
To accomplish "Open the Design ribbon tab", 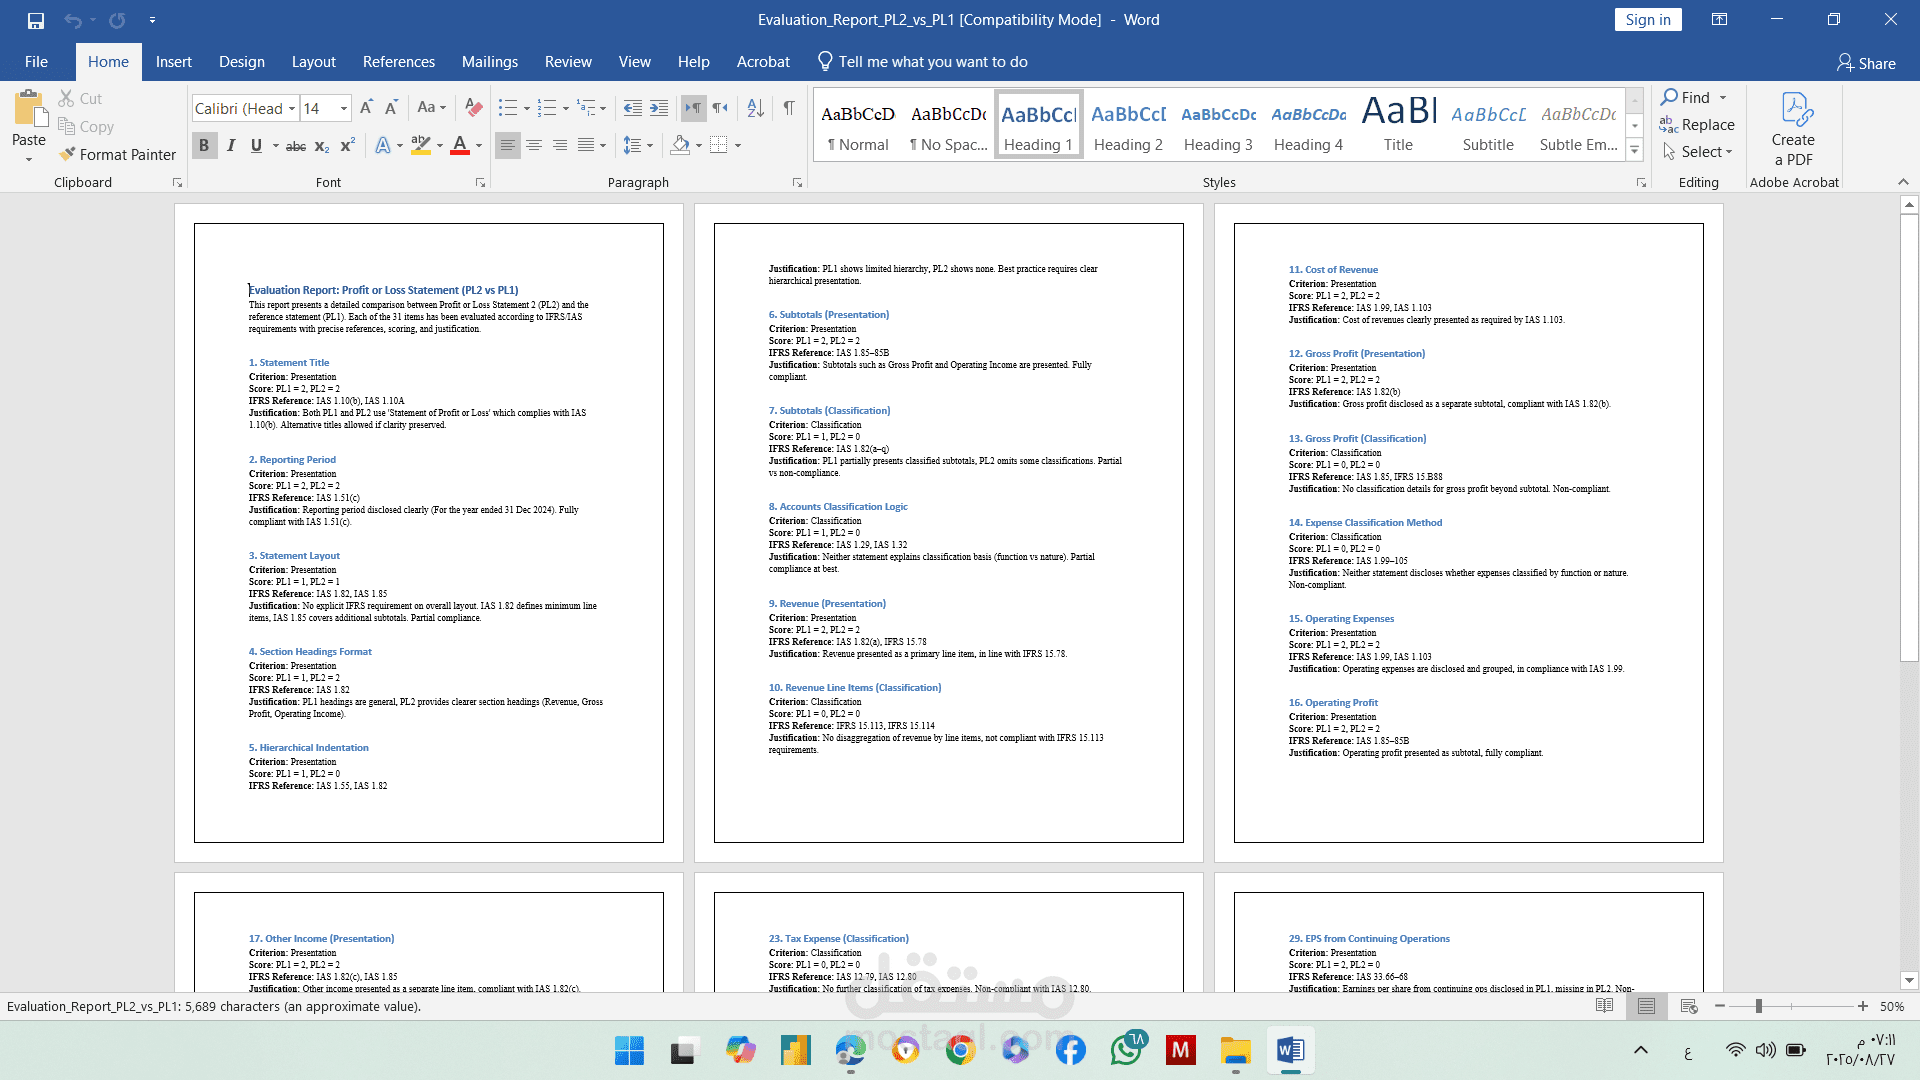I will tap(242, 62).
